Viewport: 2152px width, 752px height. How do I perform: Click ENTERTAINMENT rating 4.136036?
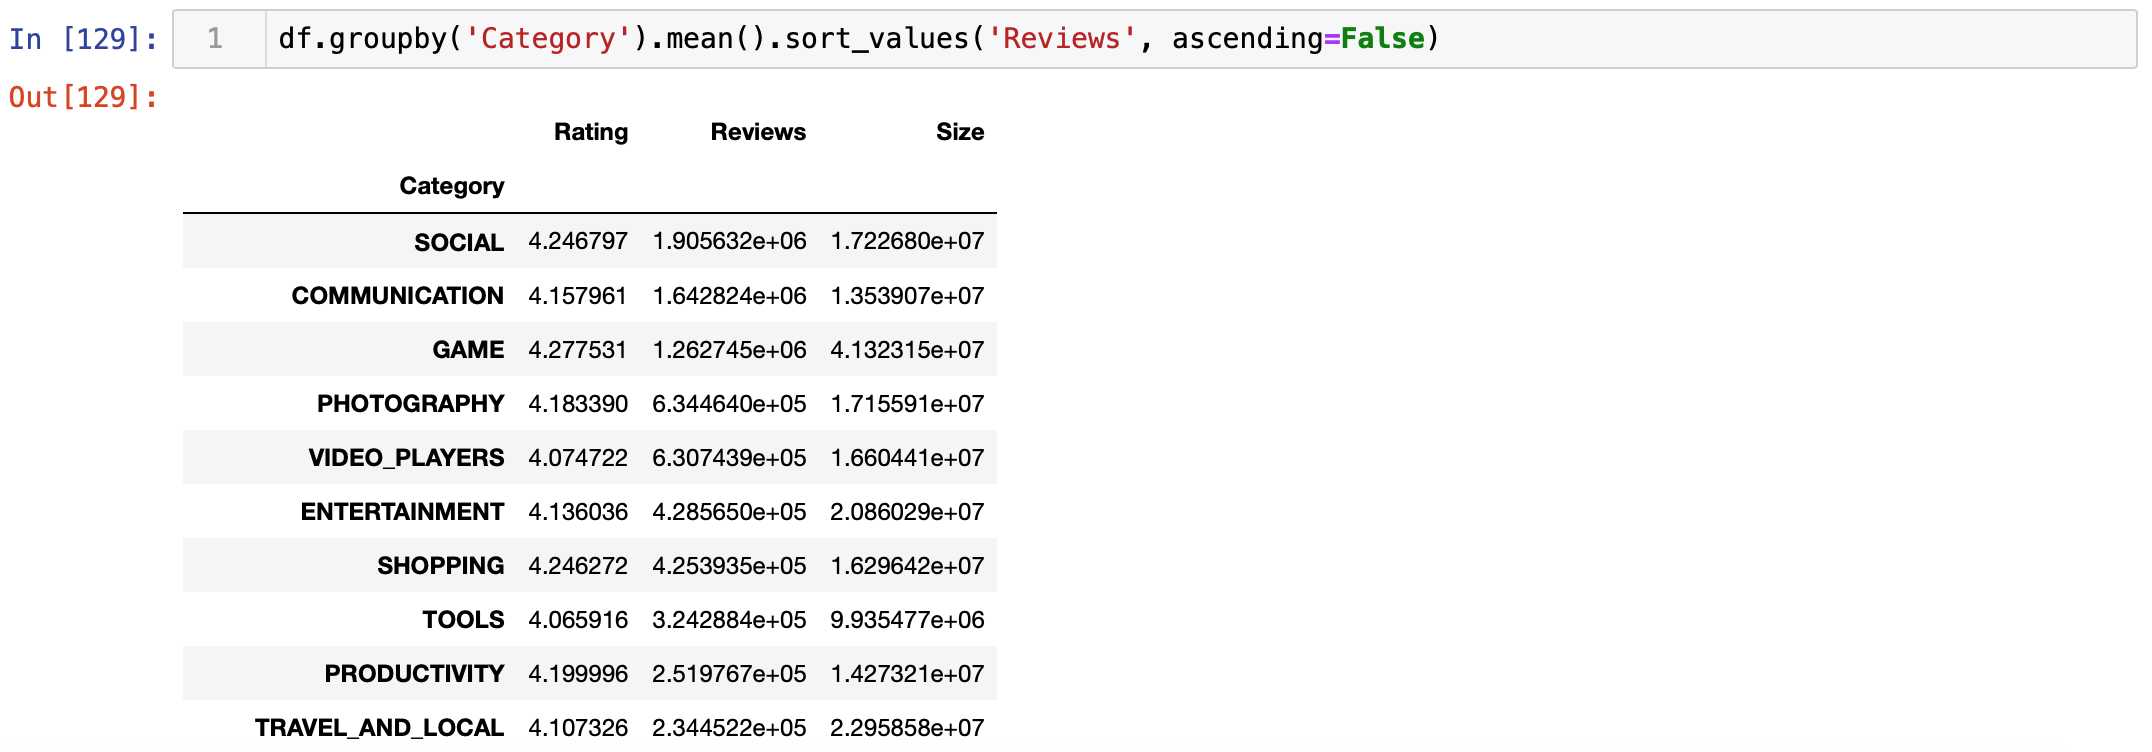click(x=578, y=512)
